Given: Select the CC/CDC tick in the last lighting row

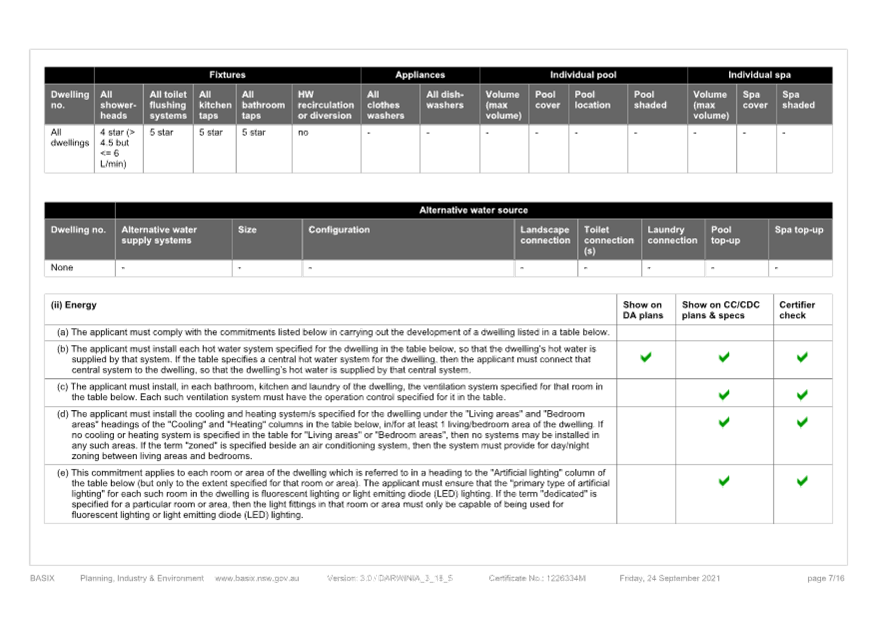Looking at the screenshot, I should 724,481.
